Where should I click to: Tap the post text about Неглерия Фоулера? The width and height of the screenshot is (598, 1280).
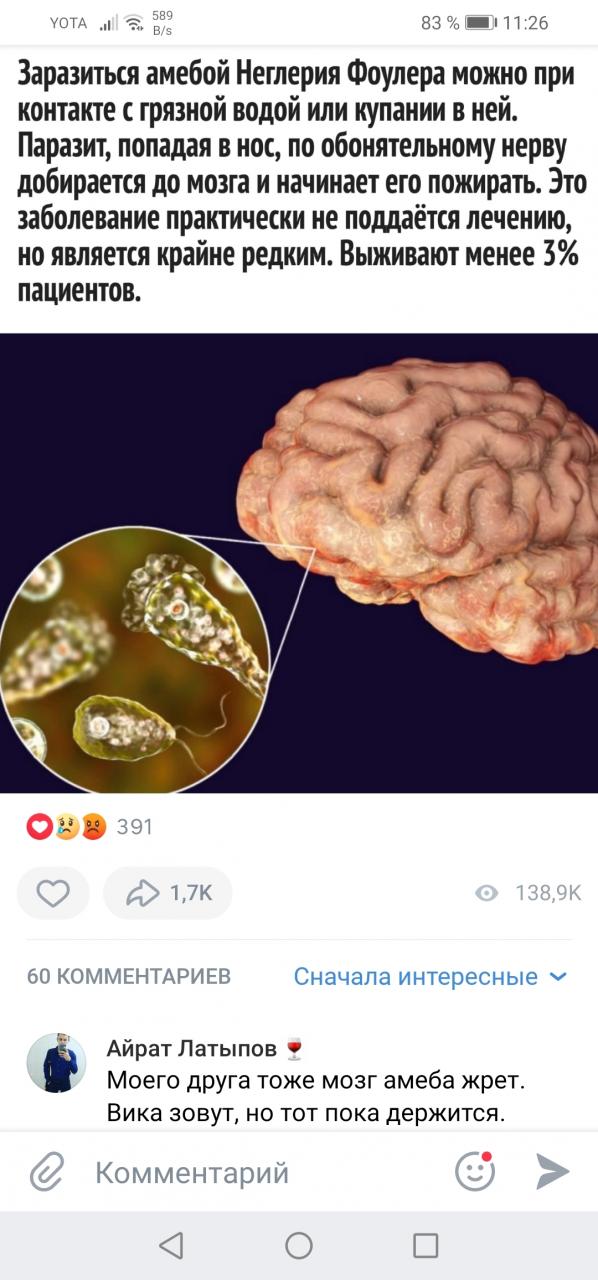pyautogui.click(x=299, y=181)
